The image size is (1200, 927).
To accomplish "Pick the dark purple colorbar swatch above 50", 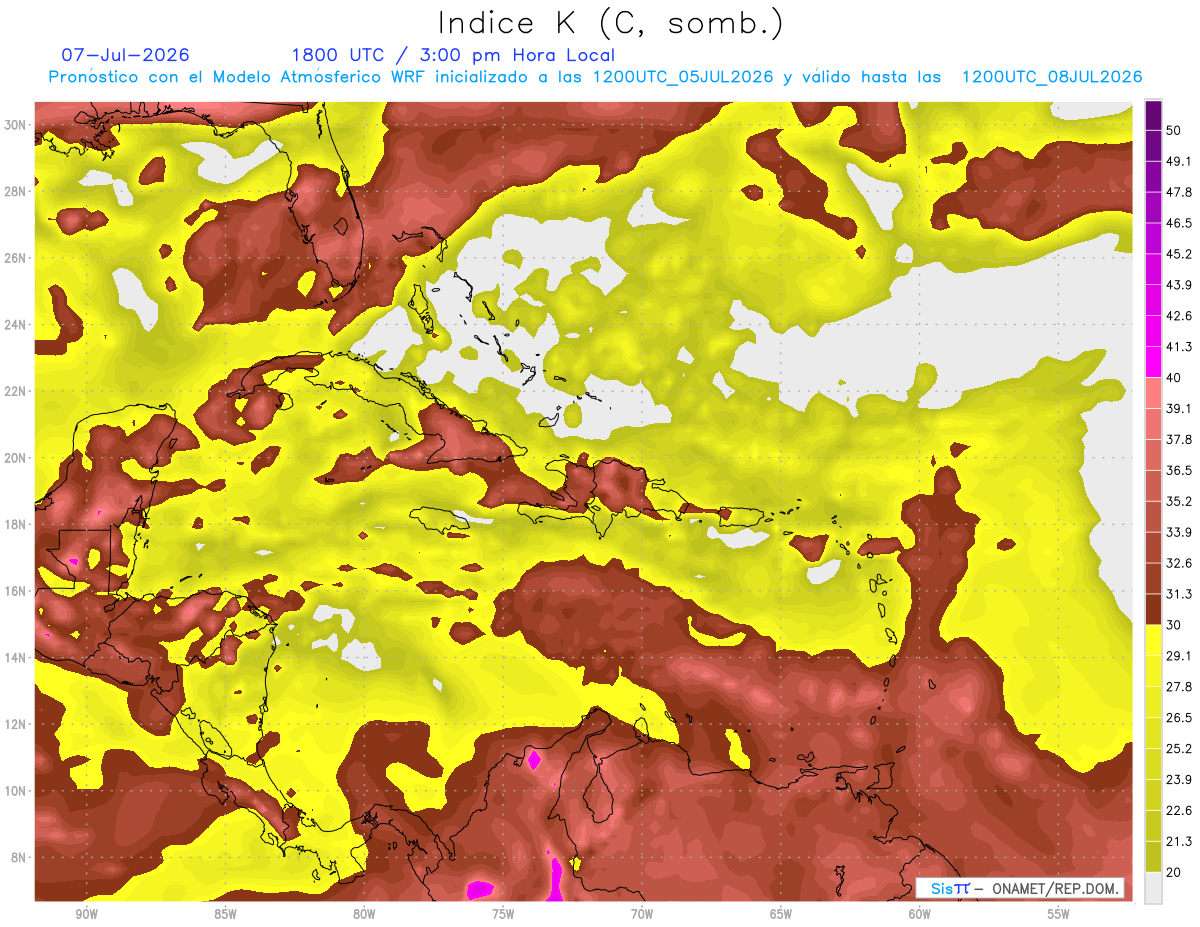I will click(1153, 116).
